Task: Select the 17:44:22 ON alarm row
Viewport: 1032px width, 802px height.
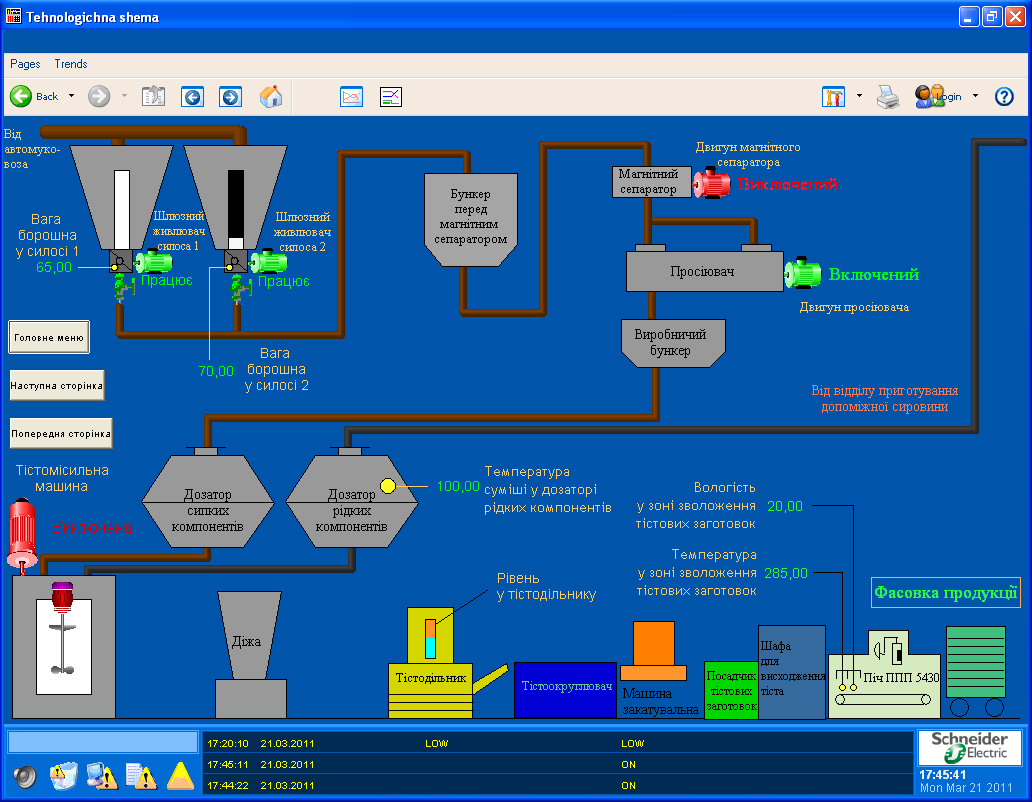Action: tap(557, 786)
